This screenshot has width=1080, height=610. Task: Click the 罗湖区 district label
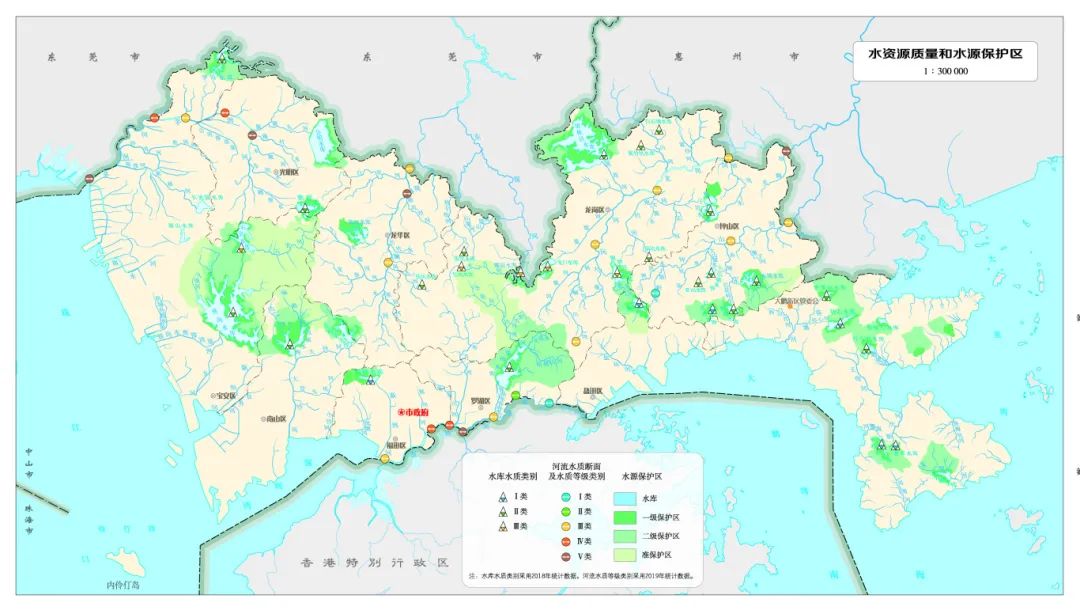[480, 401]
